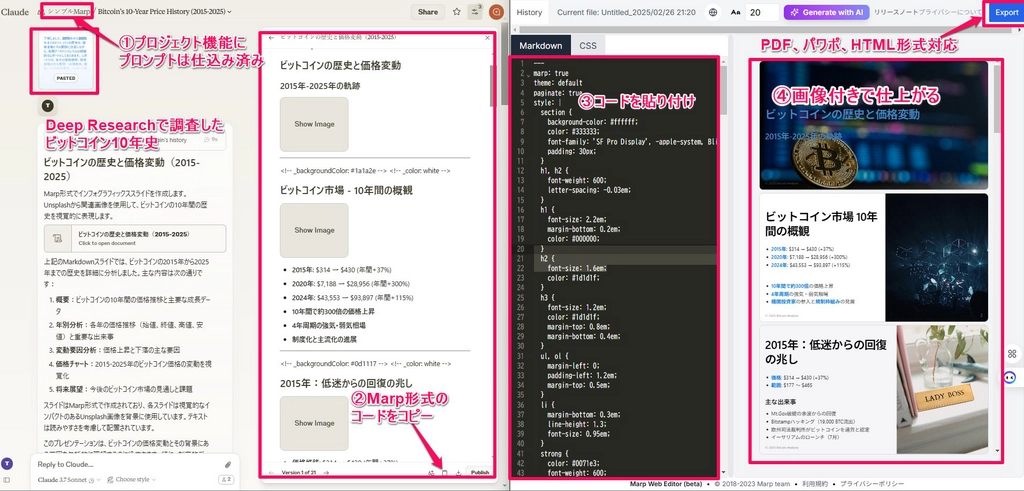Click first Show Image placeholder under 2015年-2025年の軌跡
This screenshot has height=491, width=1024.
[314, 124]
